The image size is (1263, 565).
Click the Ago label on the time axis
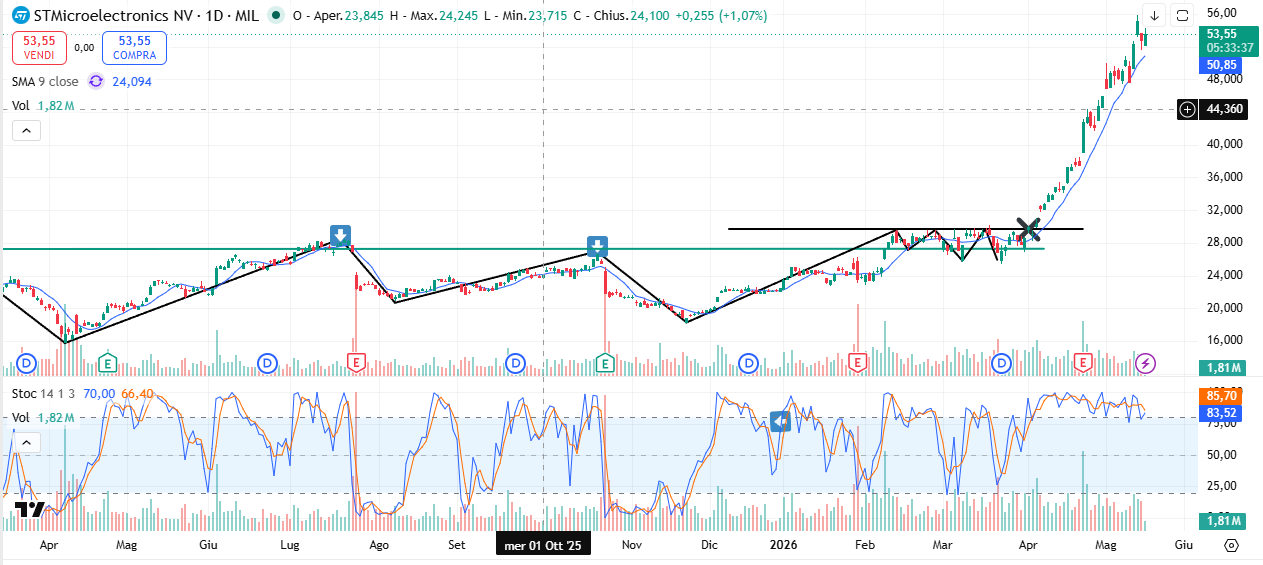379,546
